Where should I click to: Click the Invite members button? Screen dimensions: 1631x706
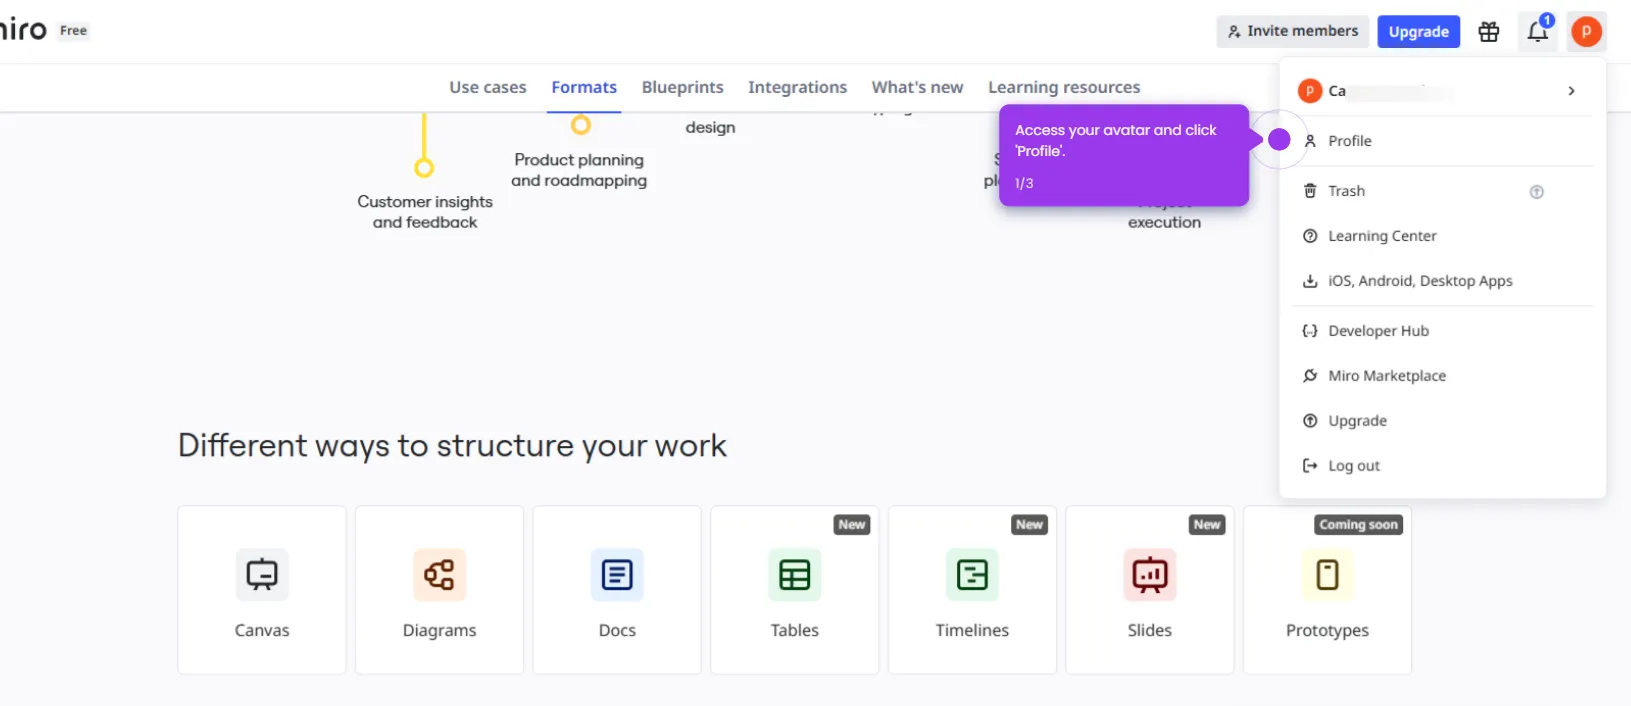click(x=1293, y=32)
